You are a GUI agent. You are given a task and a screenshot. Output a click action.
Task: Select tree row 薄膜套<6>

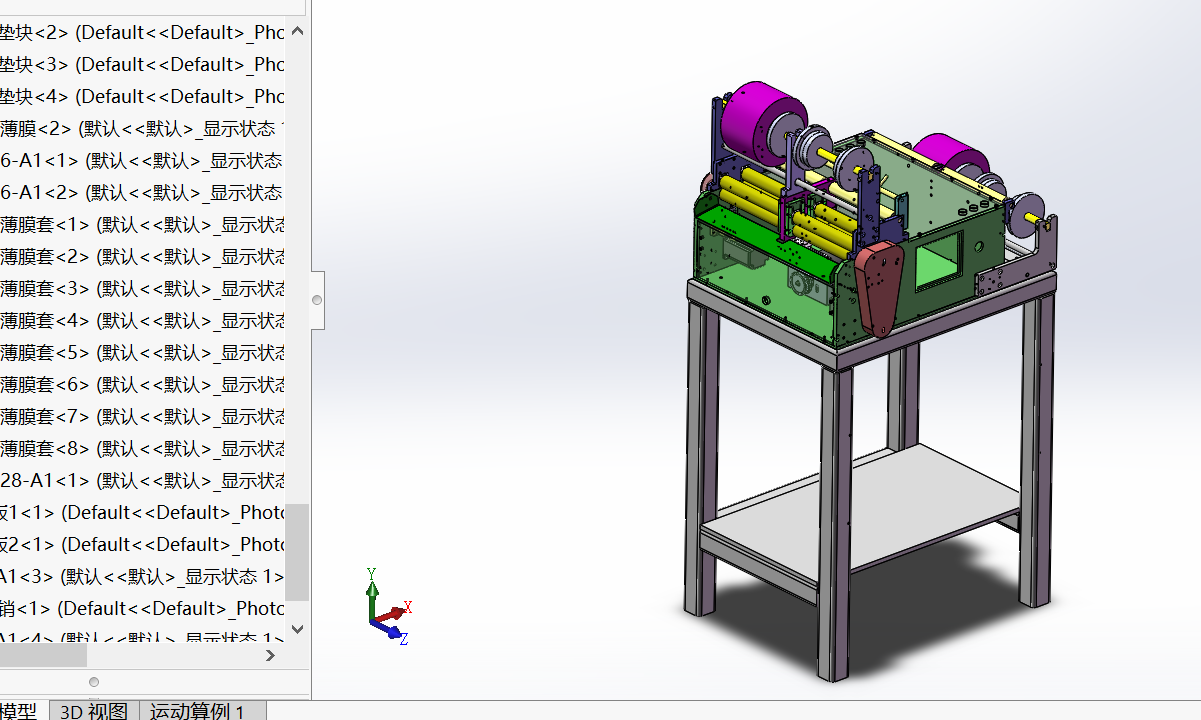click(x=142, y=384)
